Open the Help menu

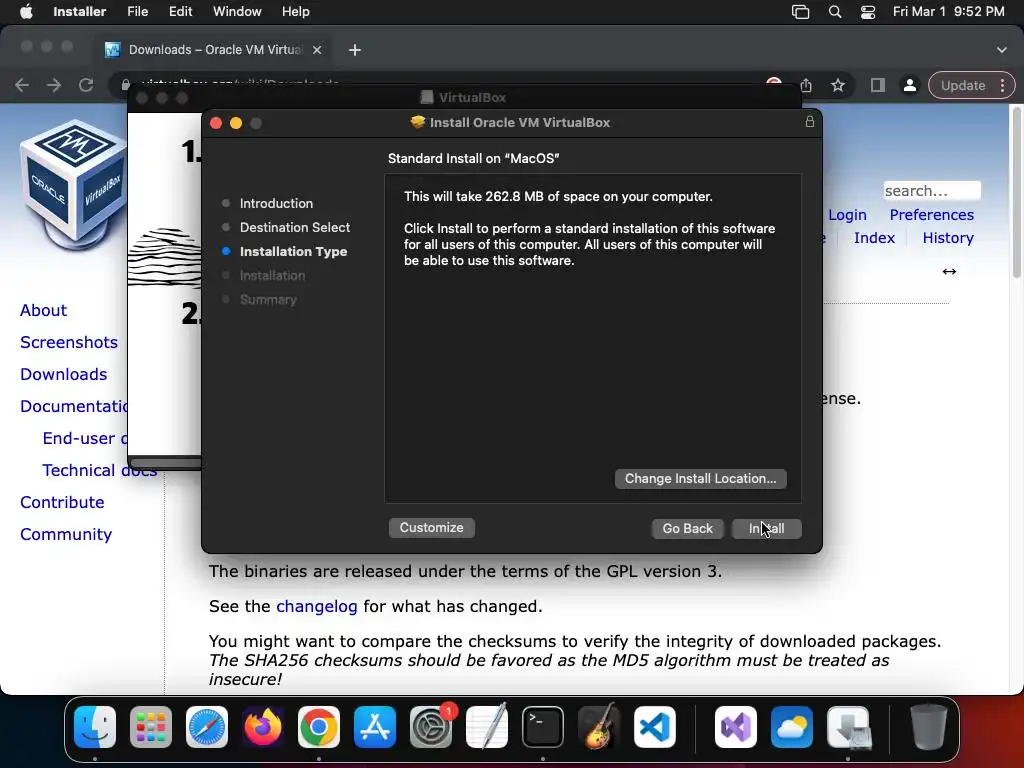(295, 12)
